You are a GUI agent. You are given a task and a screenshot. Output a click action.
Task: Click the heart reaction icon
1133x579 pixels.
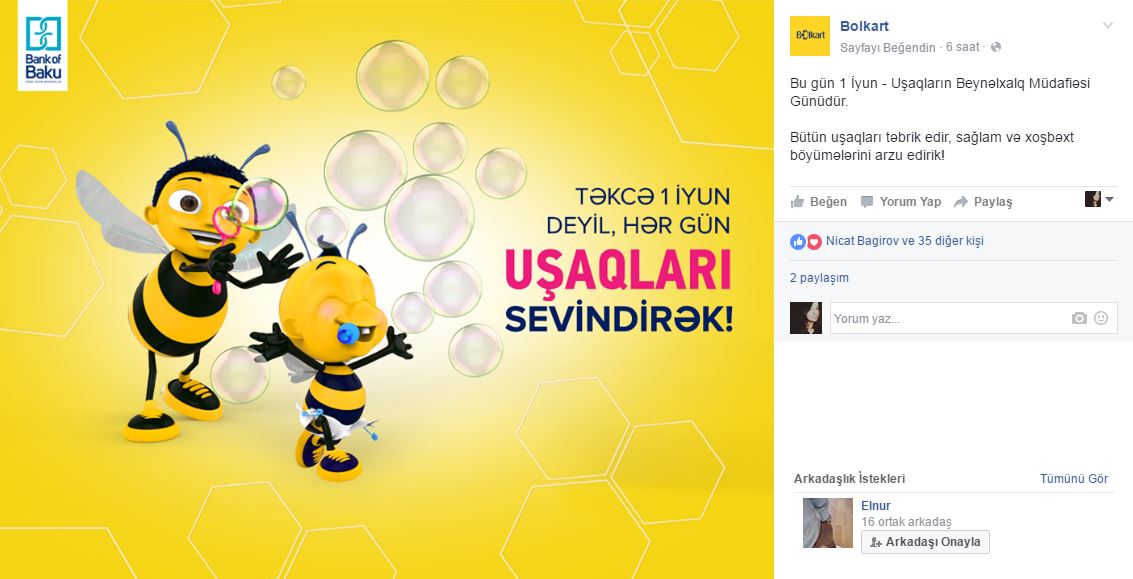(814, 241)
